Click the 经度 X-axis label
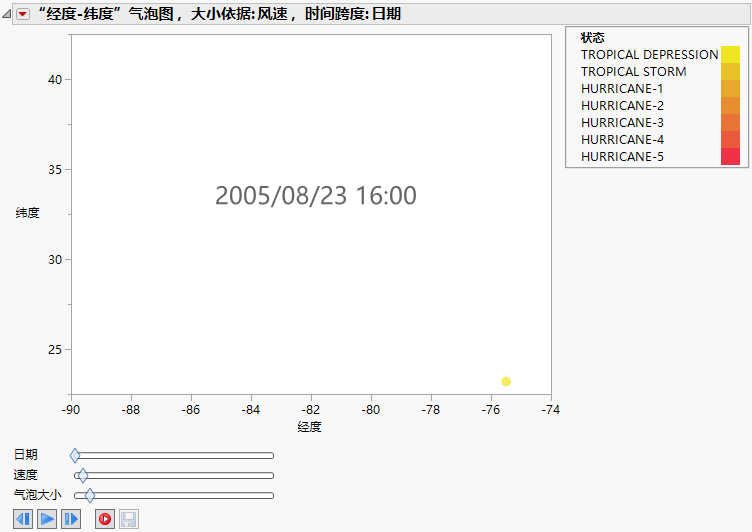The image size is (752, 532). [x=309, y=426]
